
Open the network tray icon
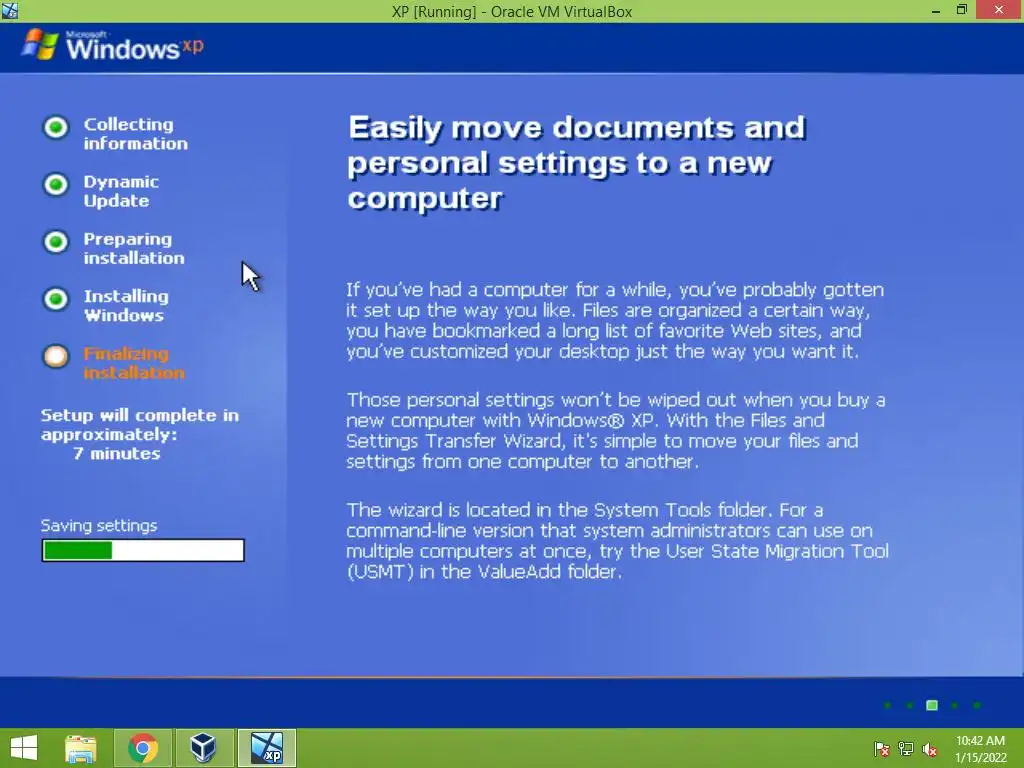[x=906, y=749]
